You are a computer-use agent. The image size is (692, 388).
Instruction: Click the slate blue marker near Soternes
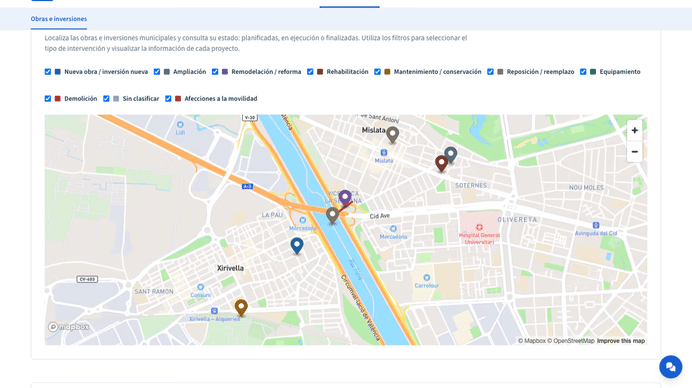click(x=451, y=154)
